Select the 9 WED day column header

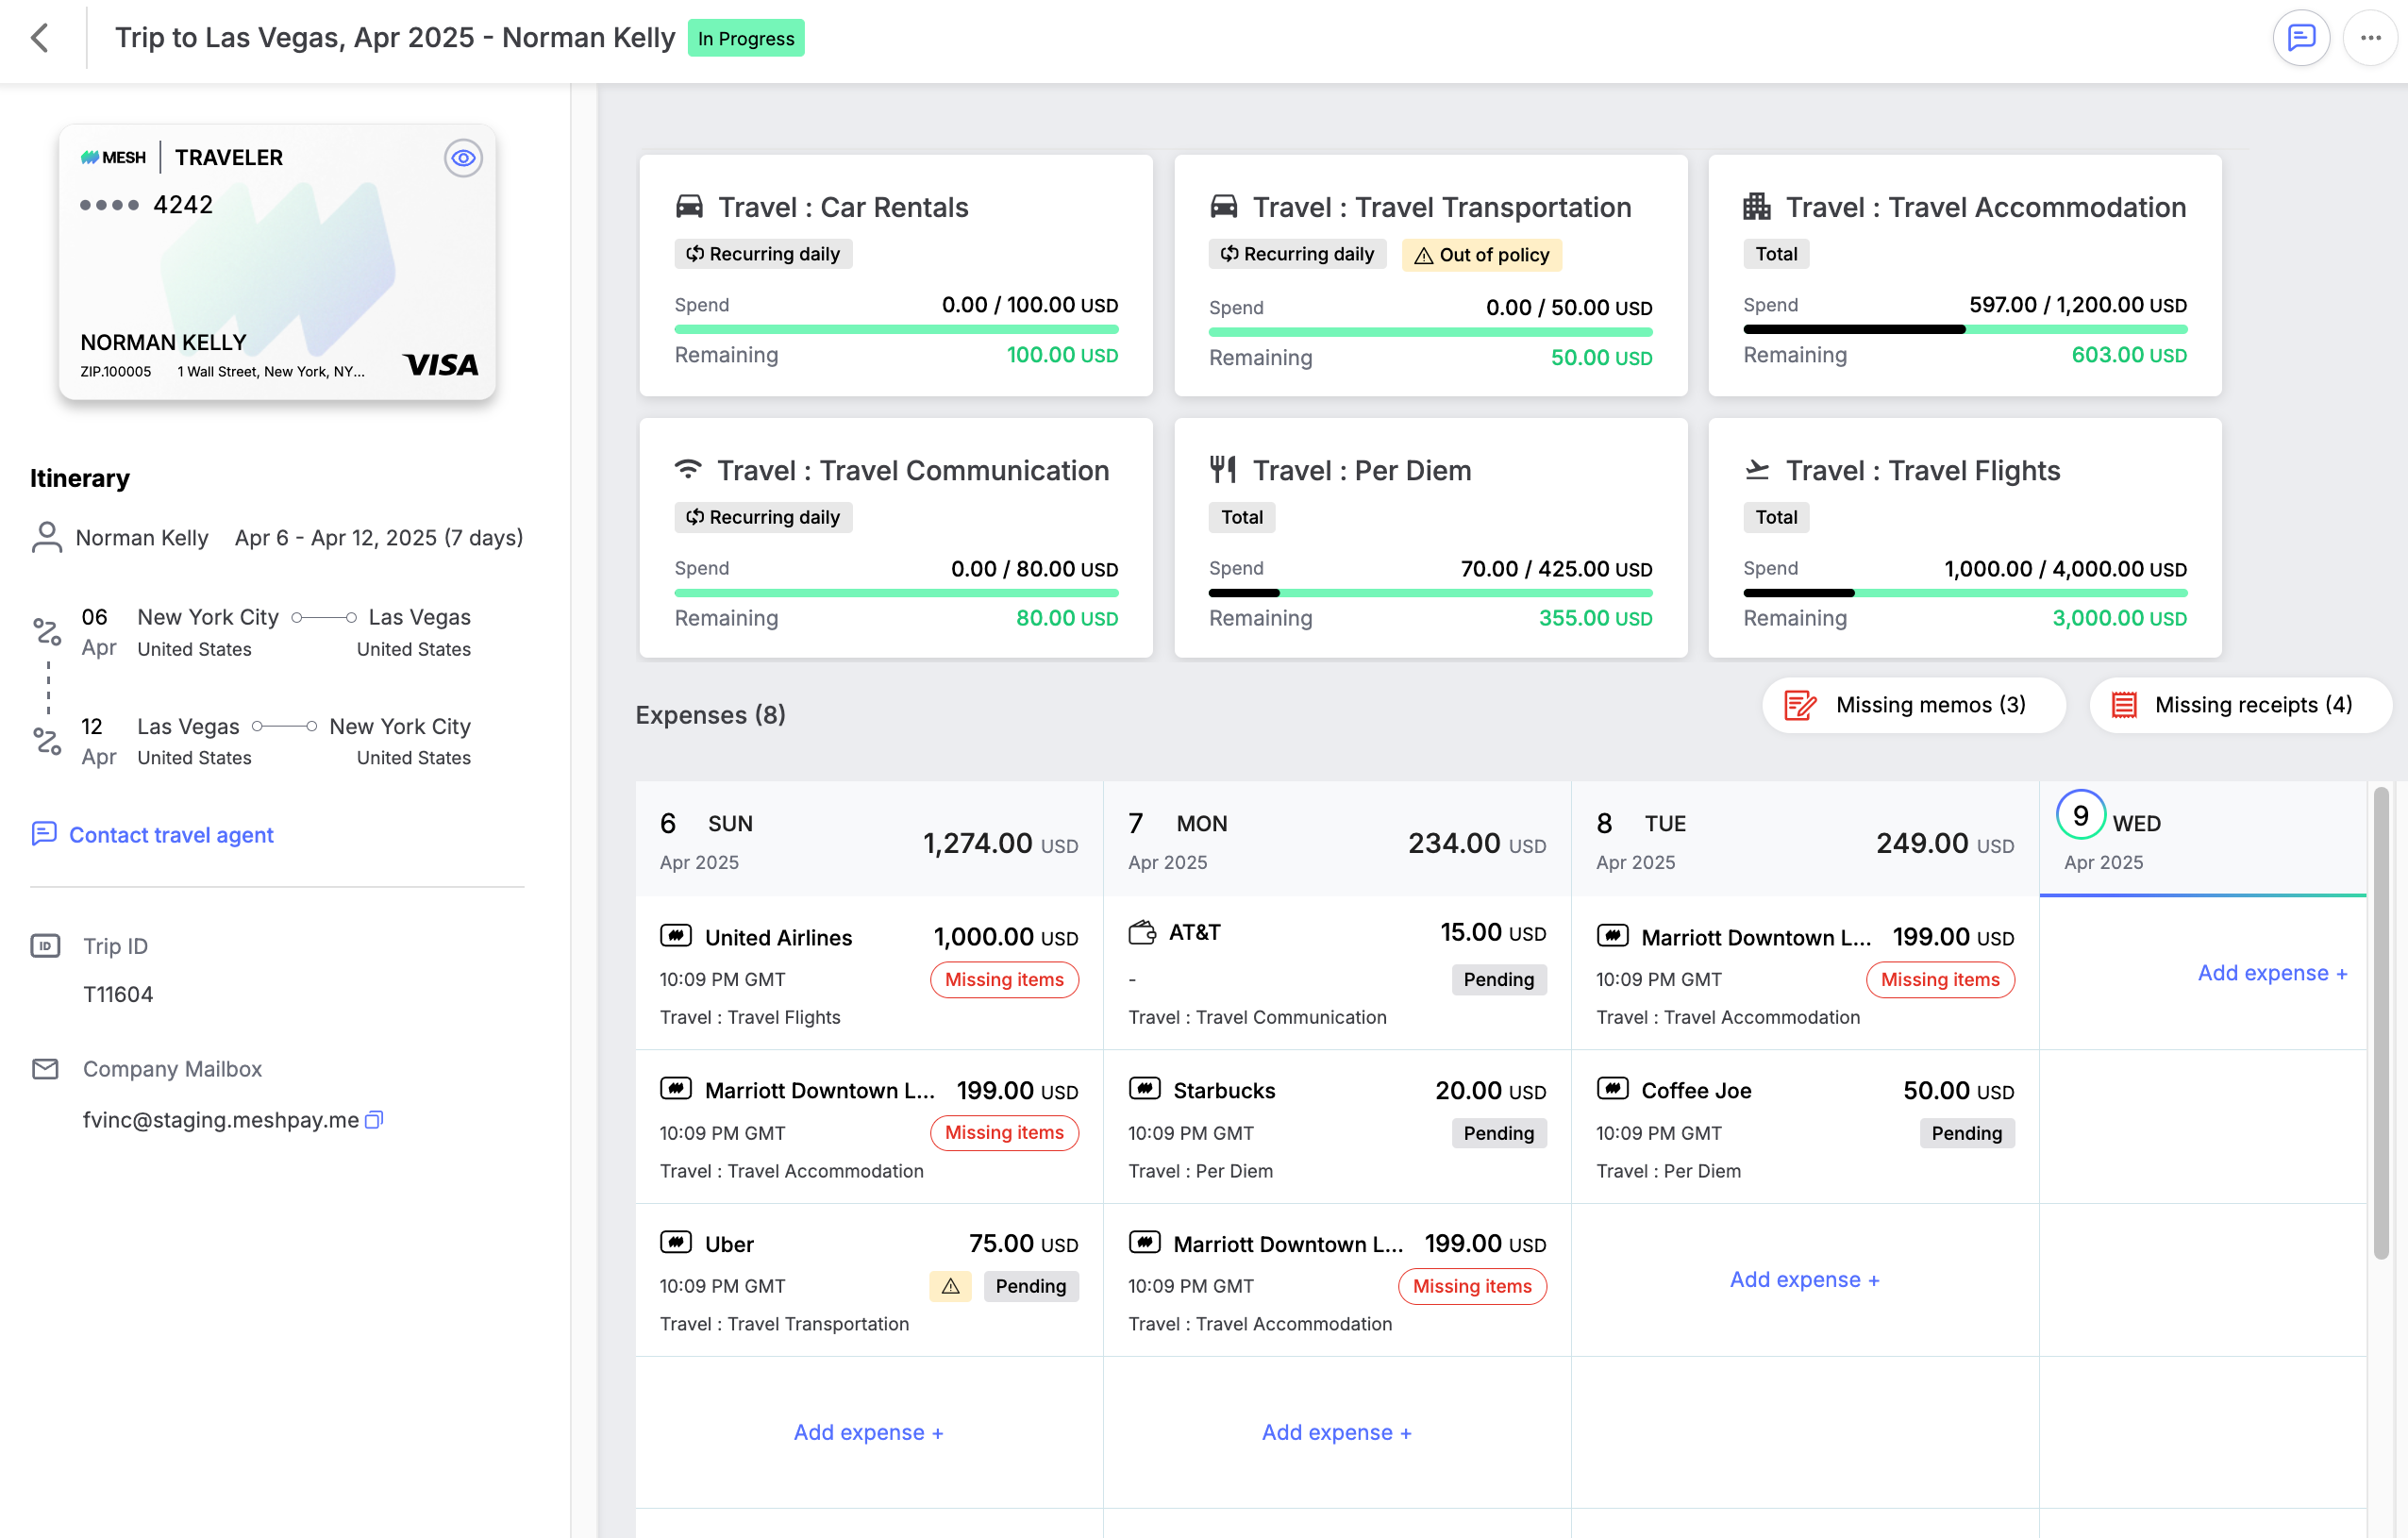[2203, 839]
